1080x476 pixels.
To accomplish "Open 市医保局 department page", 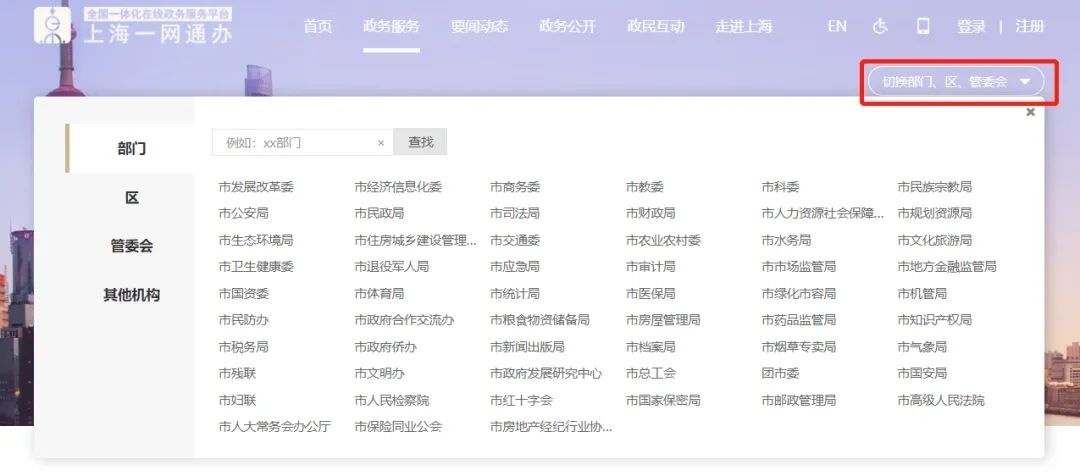I will pos(650,294).
